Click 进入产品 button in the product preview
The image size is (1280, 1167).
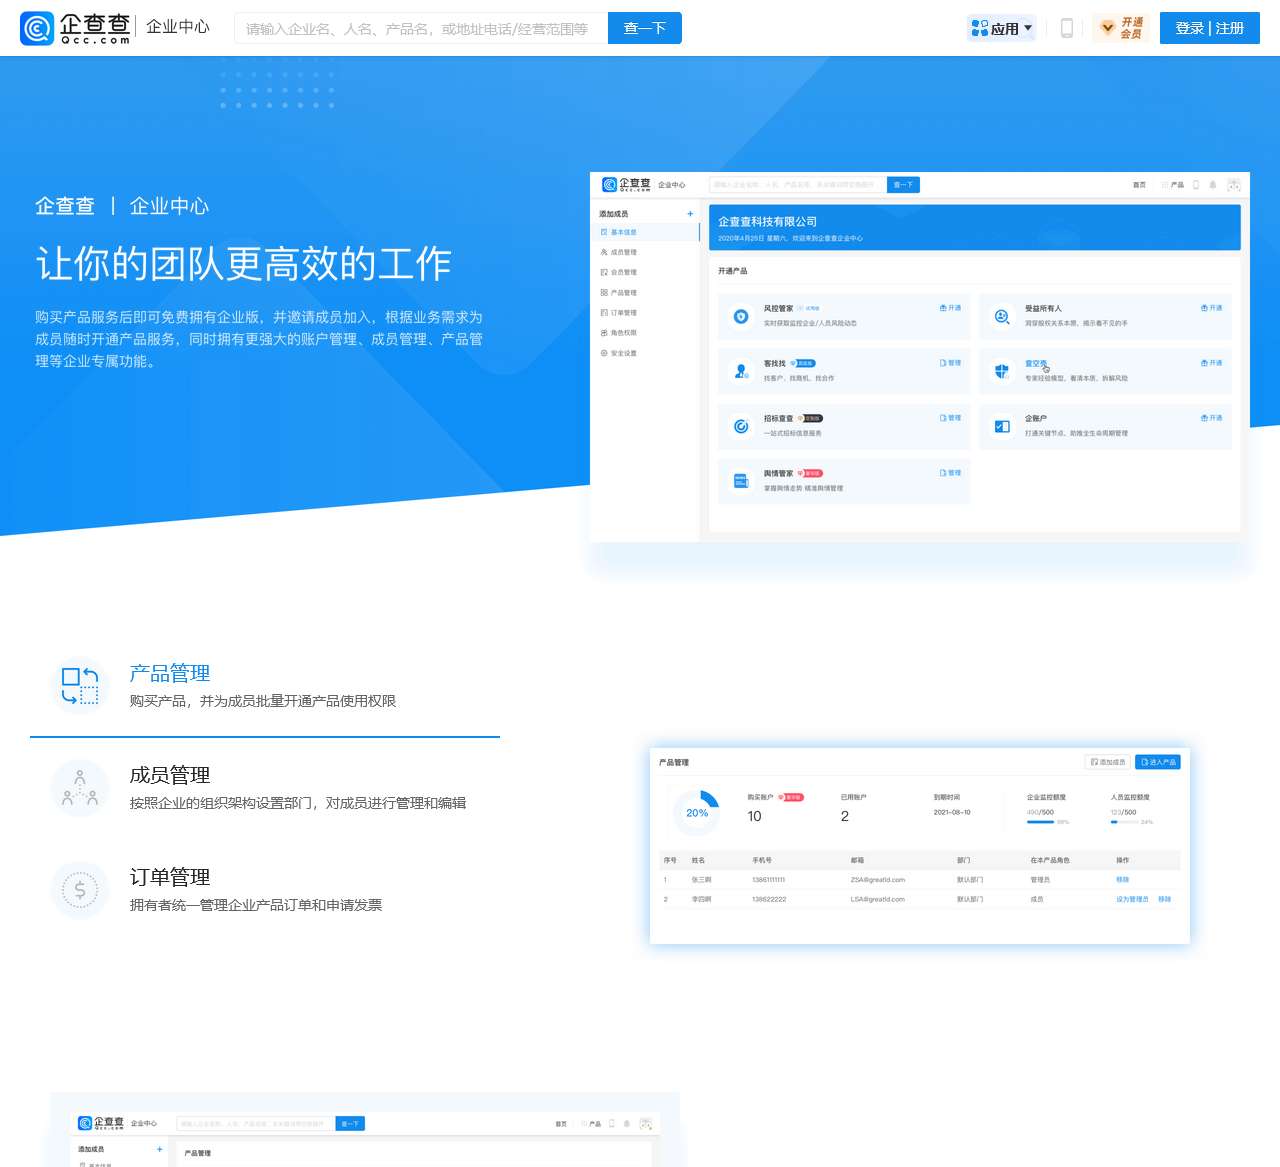coord(1158,762)
